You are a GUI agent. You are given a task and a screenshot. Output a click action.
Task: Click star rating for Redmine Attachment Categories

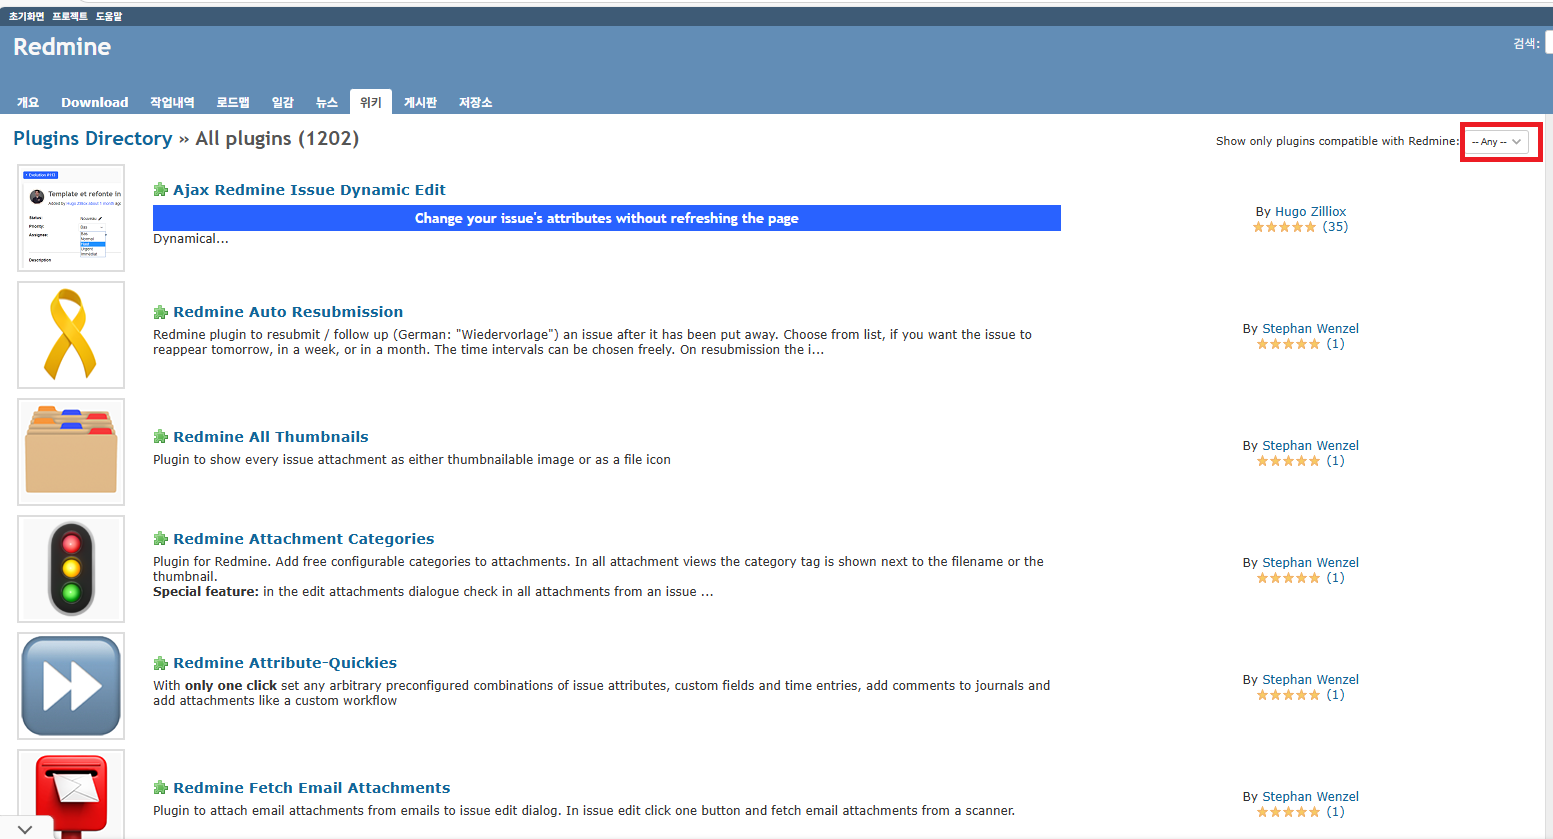point(1289,578)
